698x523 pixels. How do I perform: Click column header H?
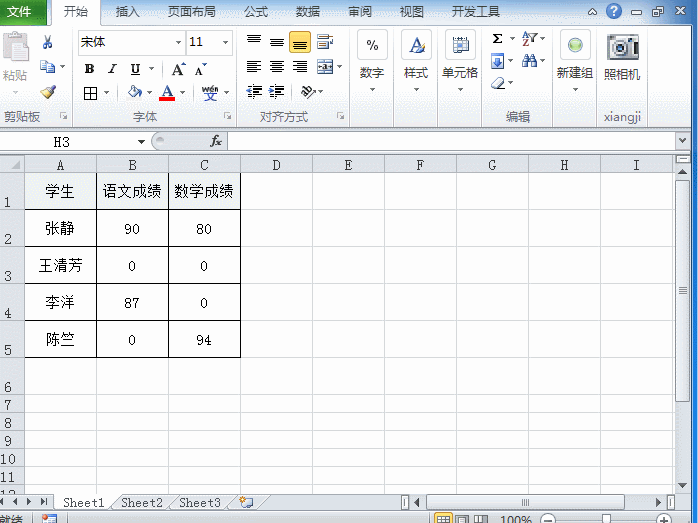(564, 165)
